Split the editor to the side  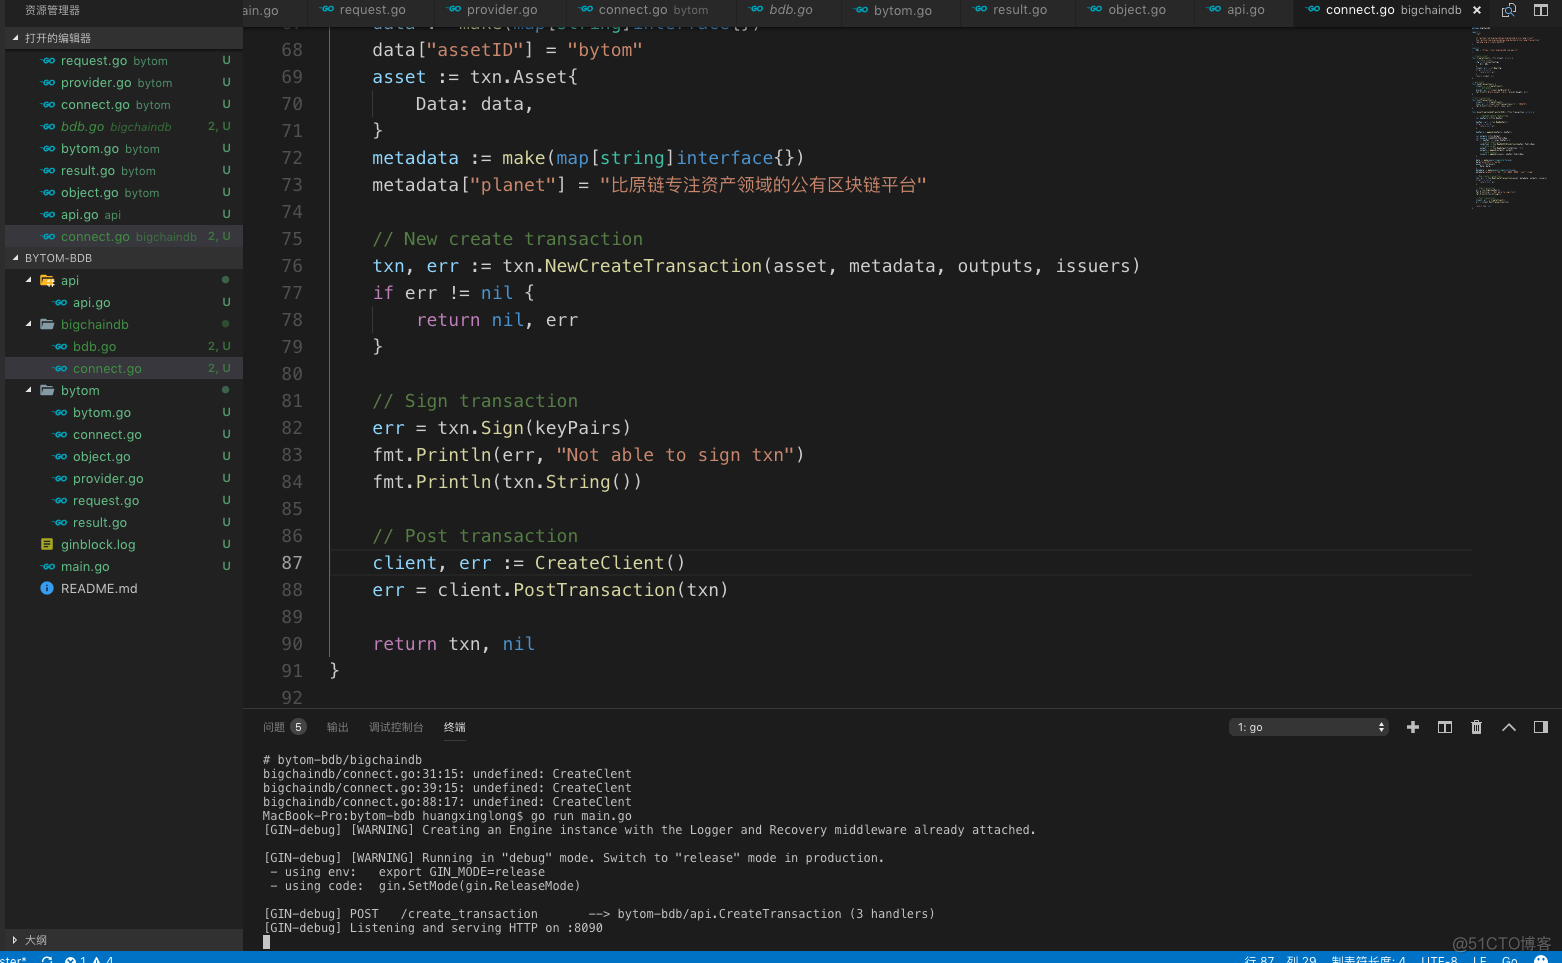coord(1541,10)
